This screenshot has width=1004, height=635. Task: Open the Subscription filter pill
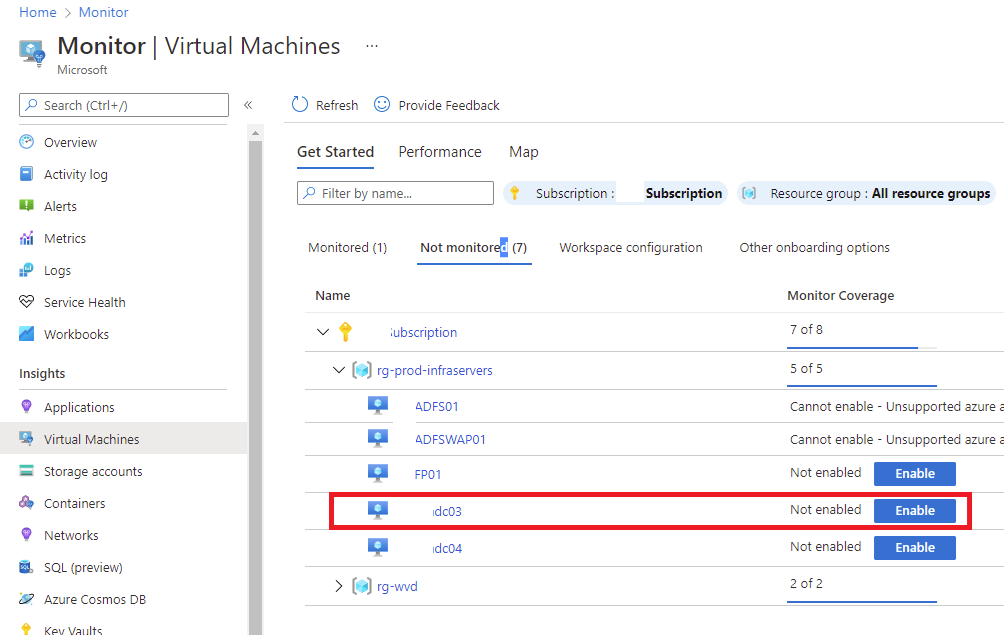[x=615, y=193]
